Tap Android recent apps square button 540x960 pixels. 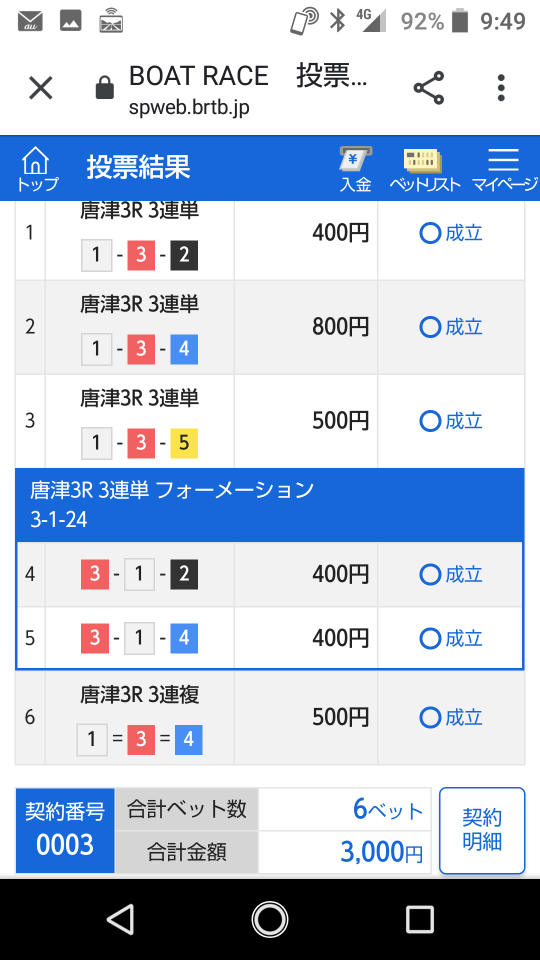pyautogui.click(x=420, y=919)
